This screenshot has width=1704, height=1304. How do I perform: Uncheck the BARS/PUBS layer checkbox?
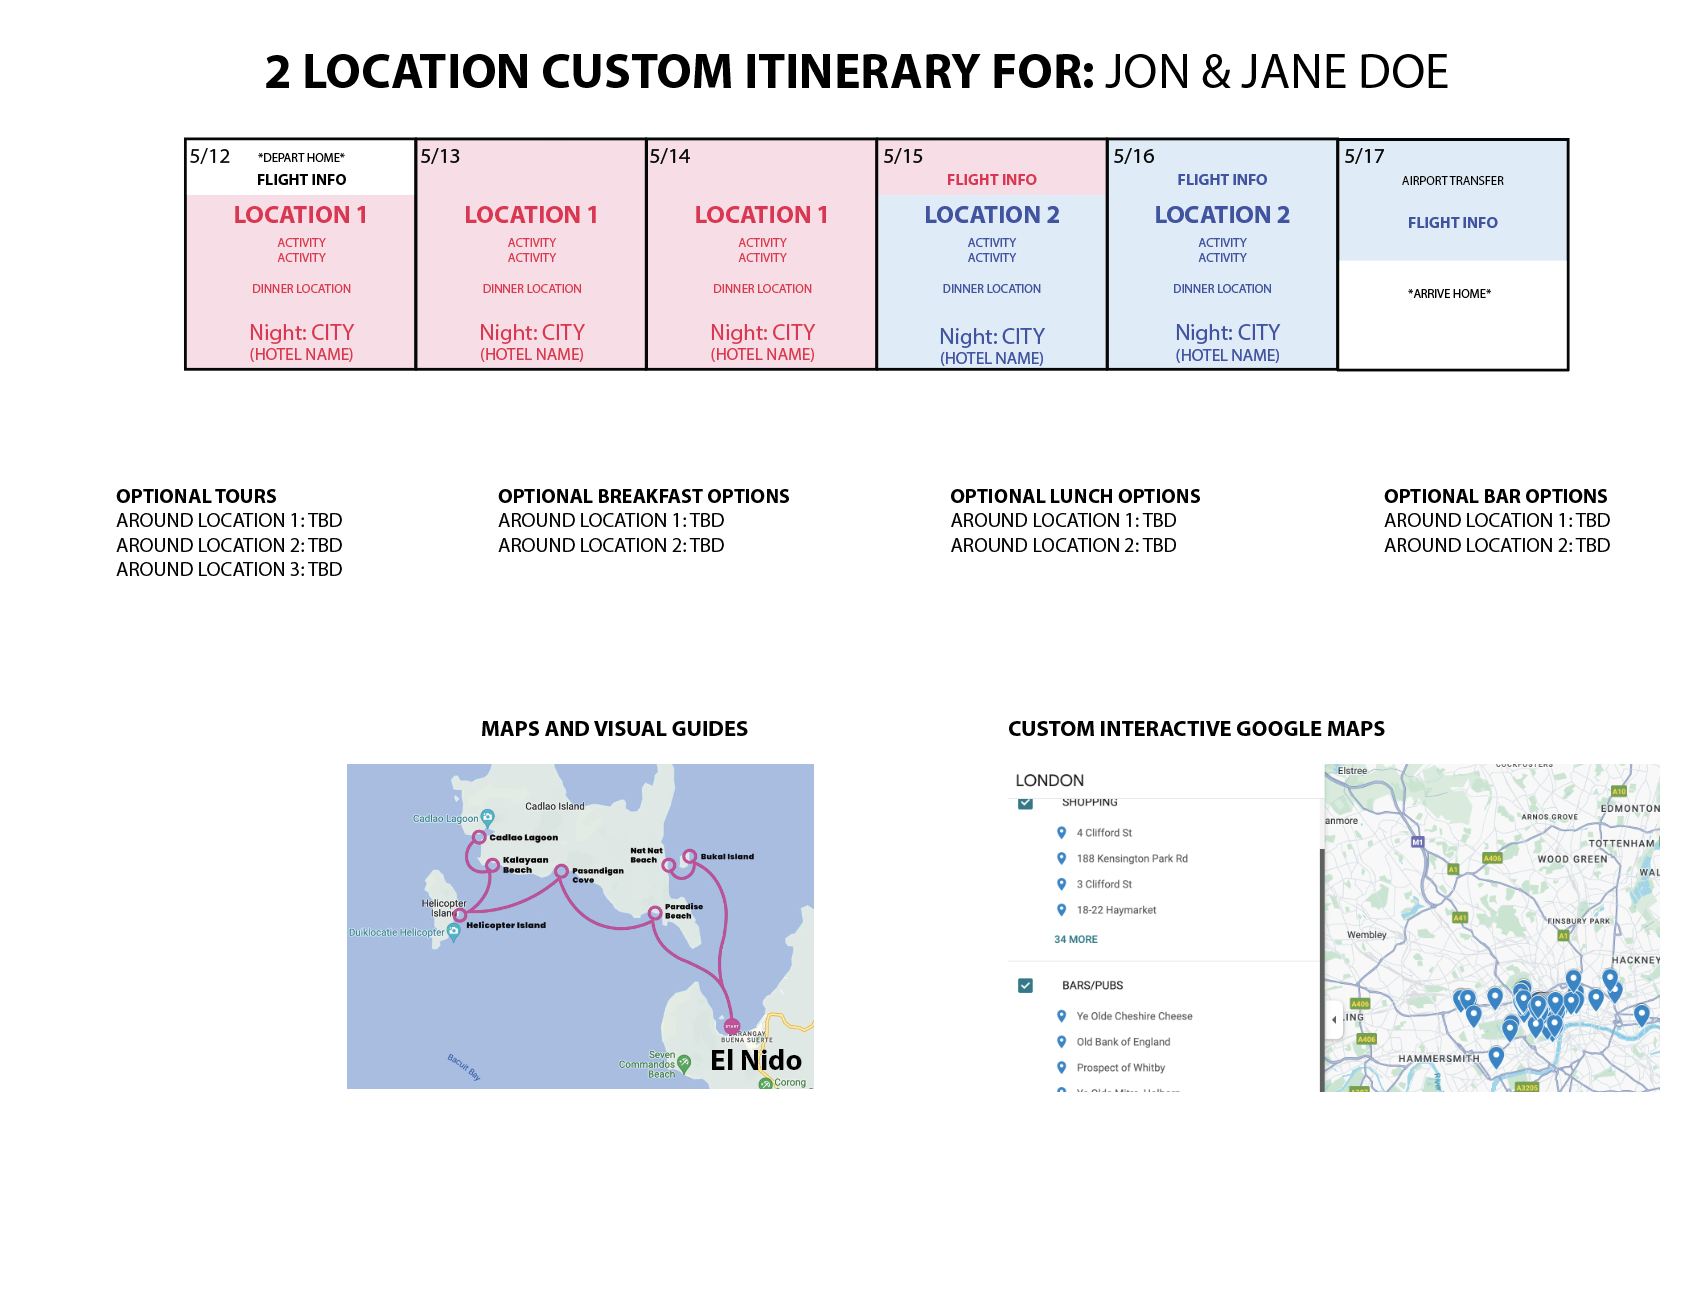(1025, 985)
